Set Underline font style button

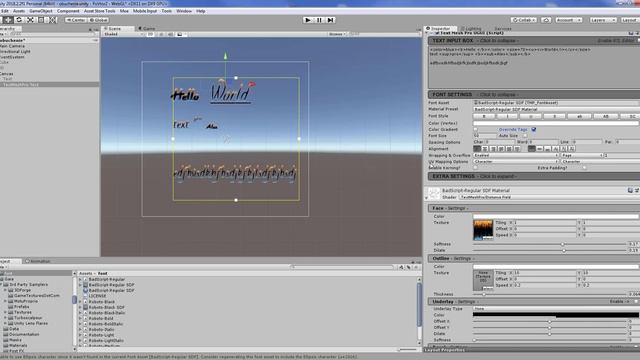tap(531, 116)
